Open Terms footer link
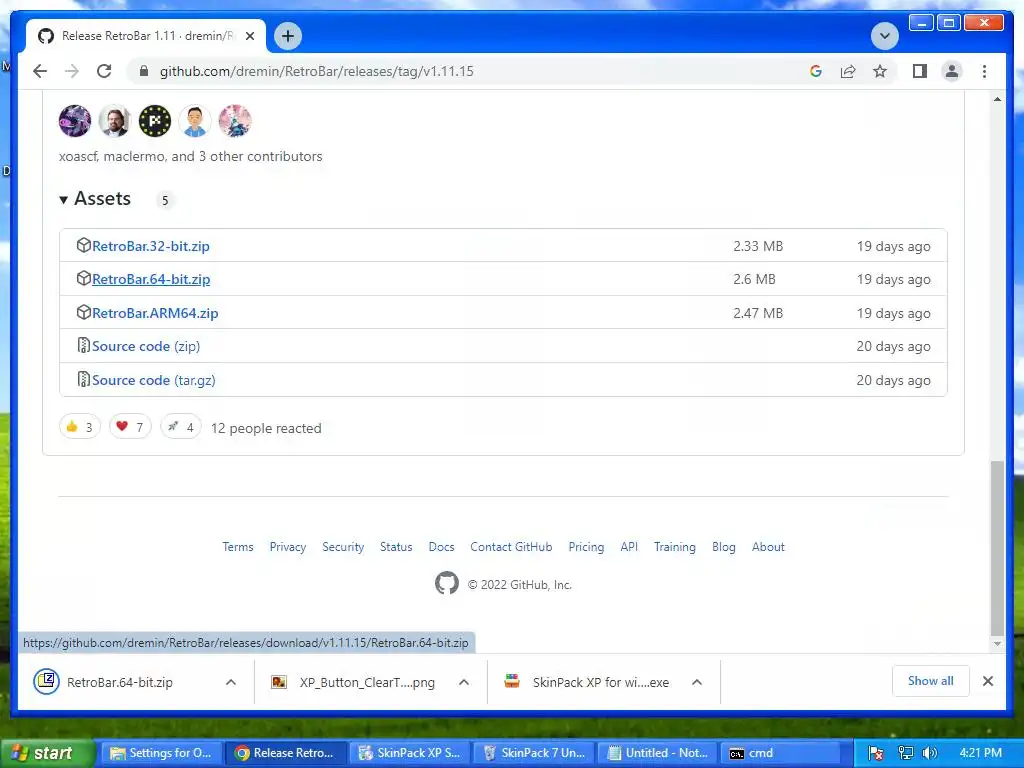 238,547
